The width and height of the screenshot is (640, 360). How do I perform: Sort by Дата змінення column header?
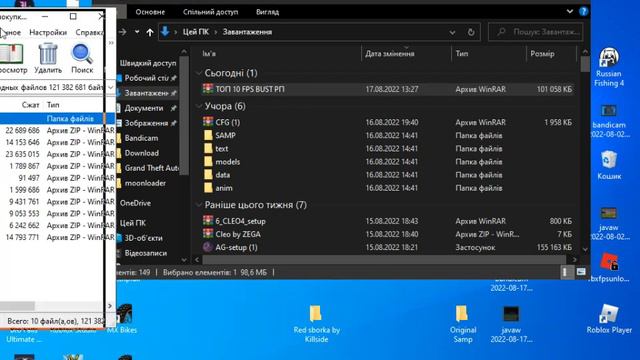[x=389, y=53]
